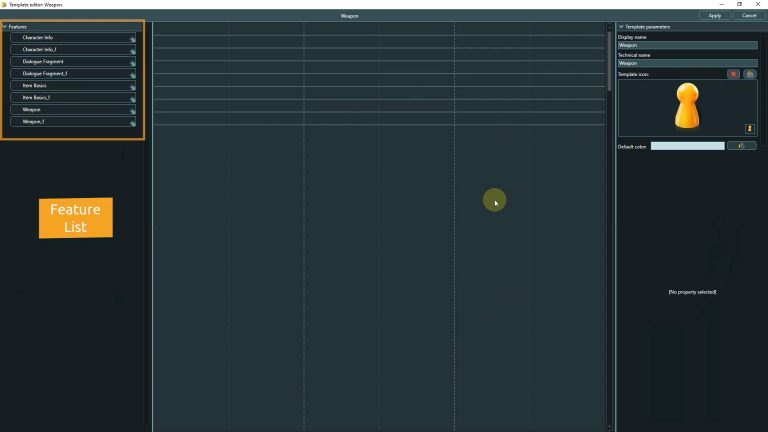Click the drag icon on Item Basics_f feature
768x432 pixels.
132,98
